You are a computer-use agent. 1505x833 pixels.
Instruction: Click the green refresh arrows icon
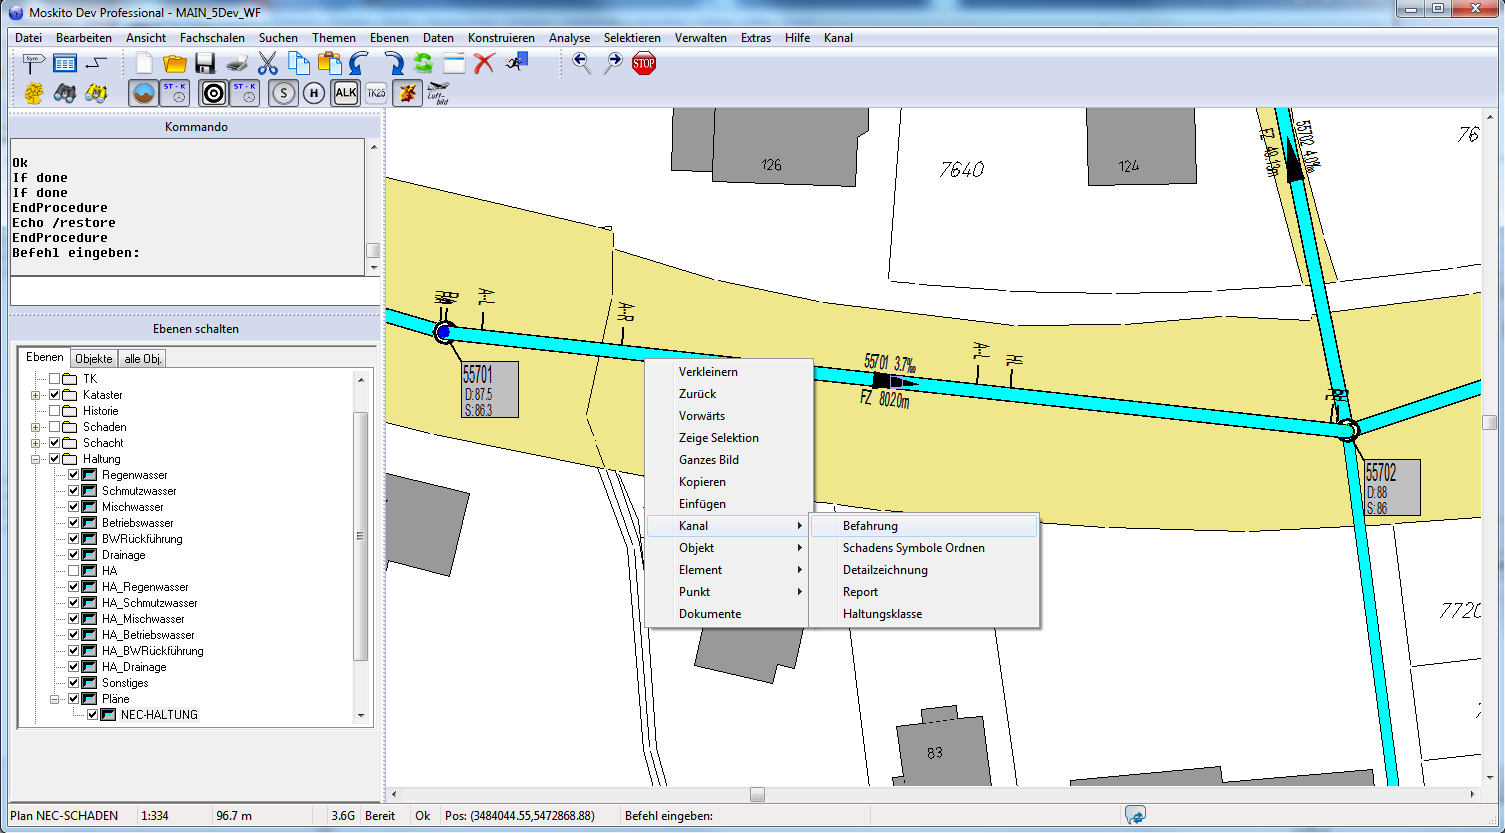pos(423,64)
